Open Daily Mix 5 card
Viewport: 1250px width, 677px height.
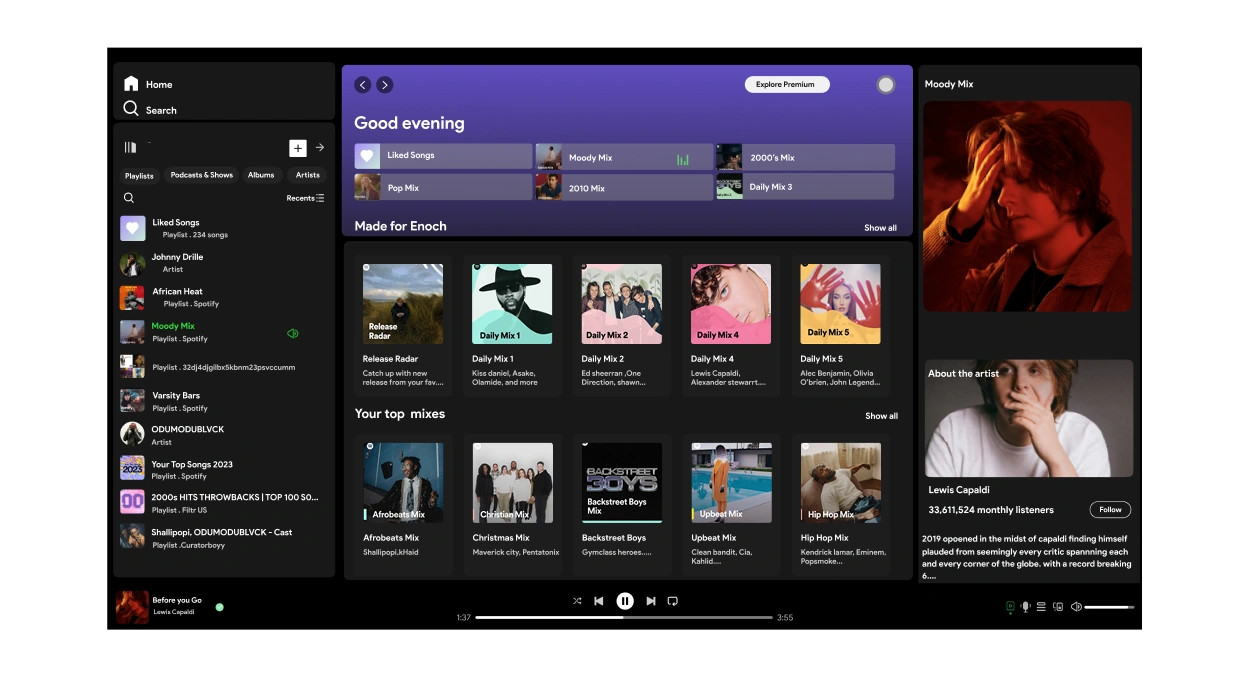coord(840,325)
